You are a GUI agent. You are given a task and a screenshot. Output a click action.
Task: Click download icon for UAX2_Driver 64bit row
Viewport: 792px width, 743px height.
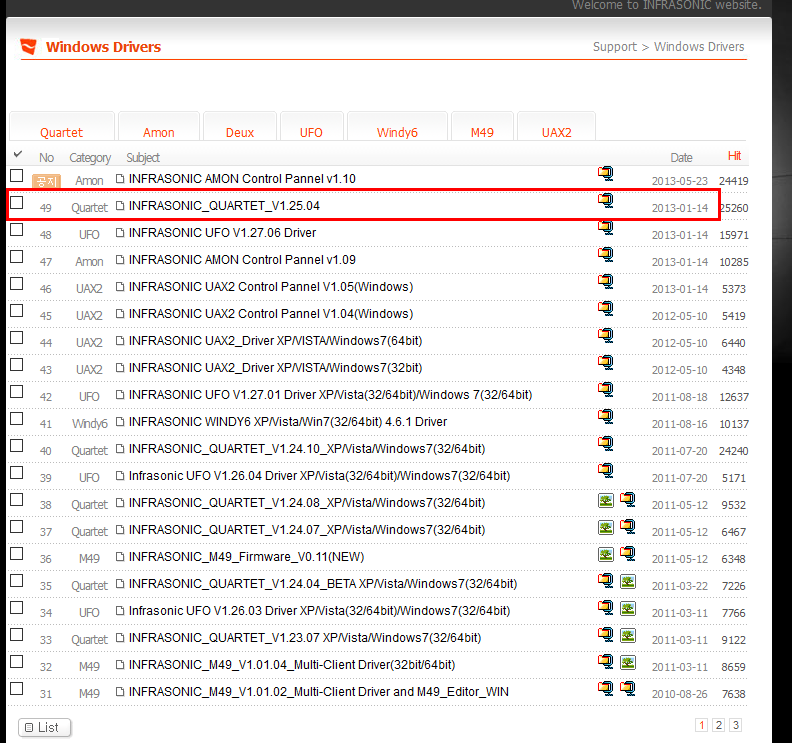pyautogui.click(x=606, y=335)
